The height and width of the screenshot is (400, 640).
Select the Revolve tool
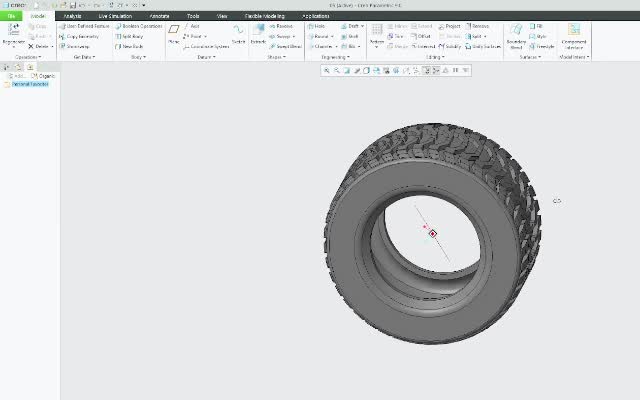[281, 26]
